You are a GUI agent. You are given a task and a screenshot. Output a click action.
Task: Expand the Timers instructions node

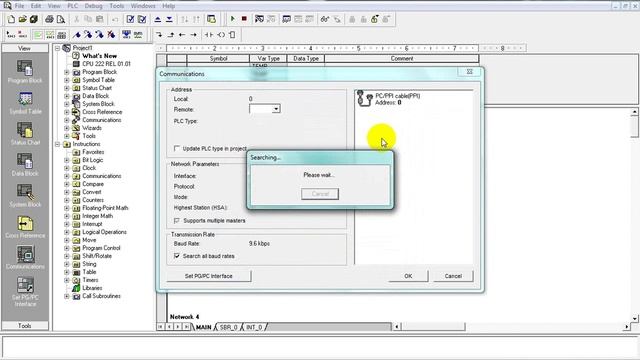[67, 280]
